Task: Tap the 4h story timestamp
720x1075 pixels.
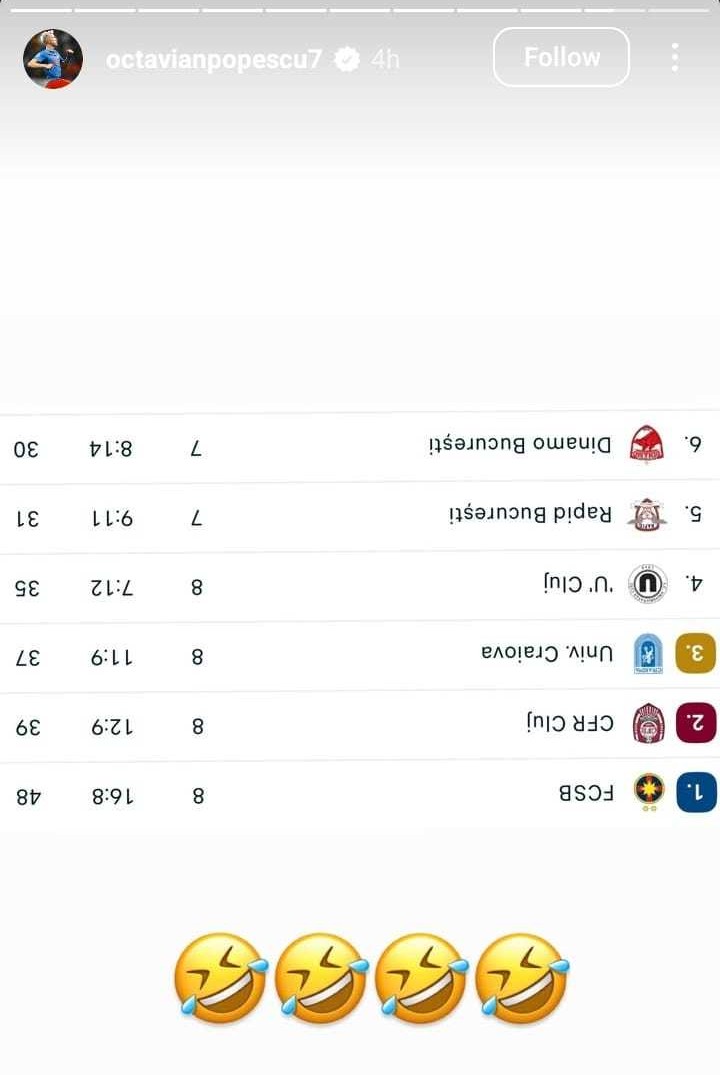Action: tap(385, 60)
